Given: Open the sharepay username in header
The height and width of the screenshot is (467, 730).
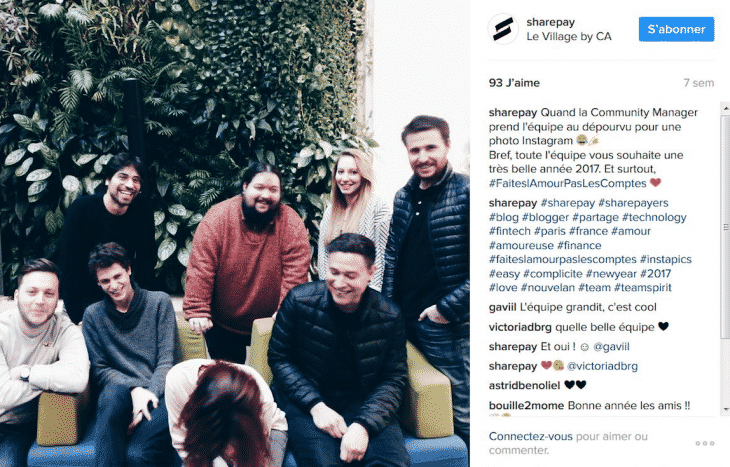Looking at the screenshot, I should 550,22.
